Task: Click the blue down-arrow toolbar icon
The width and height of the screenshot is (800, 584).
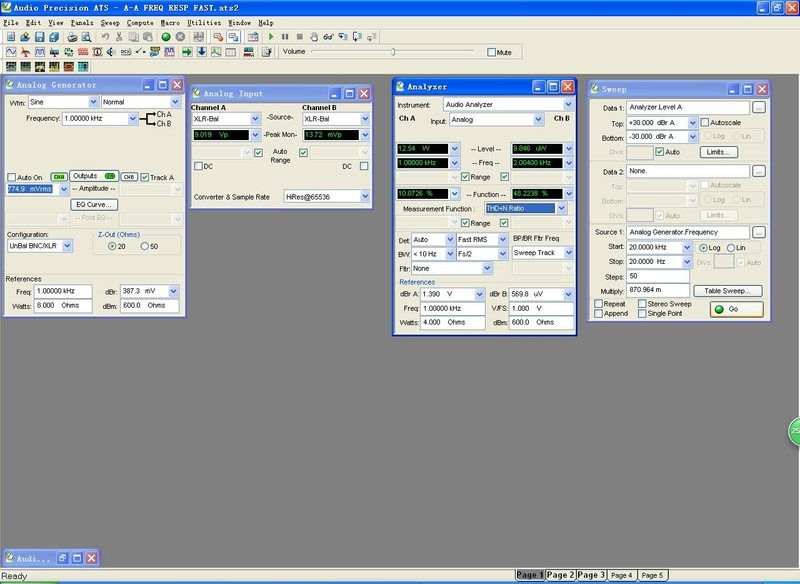Action: [202, 52]
